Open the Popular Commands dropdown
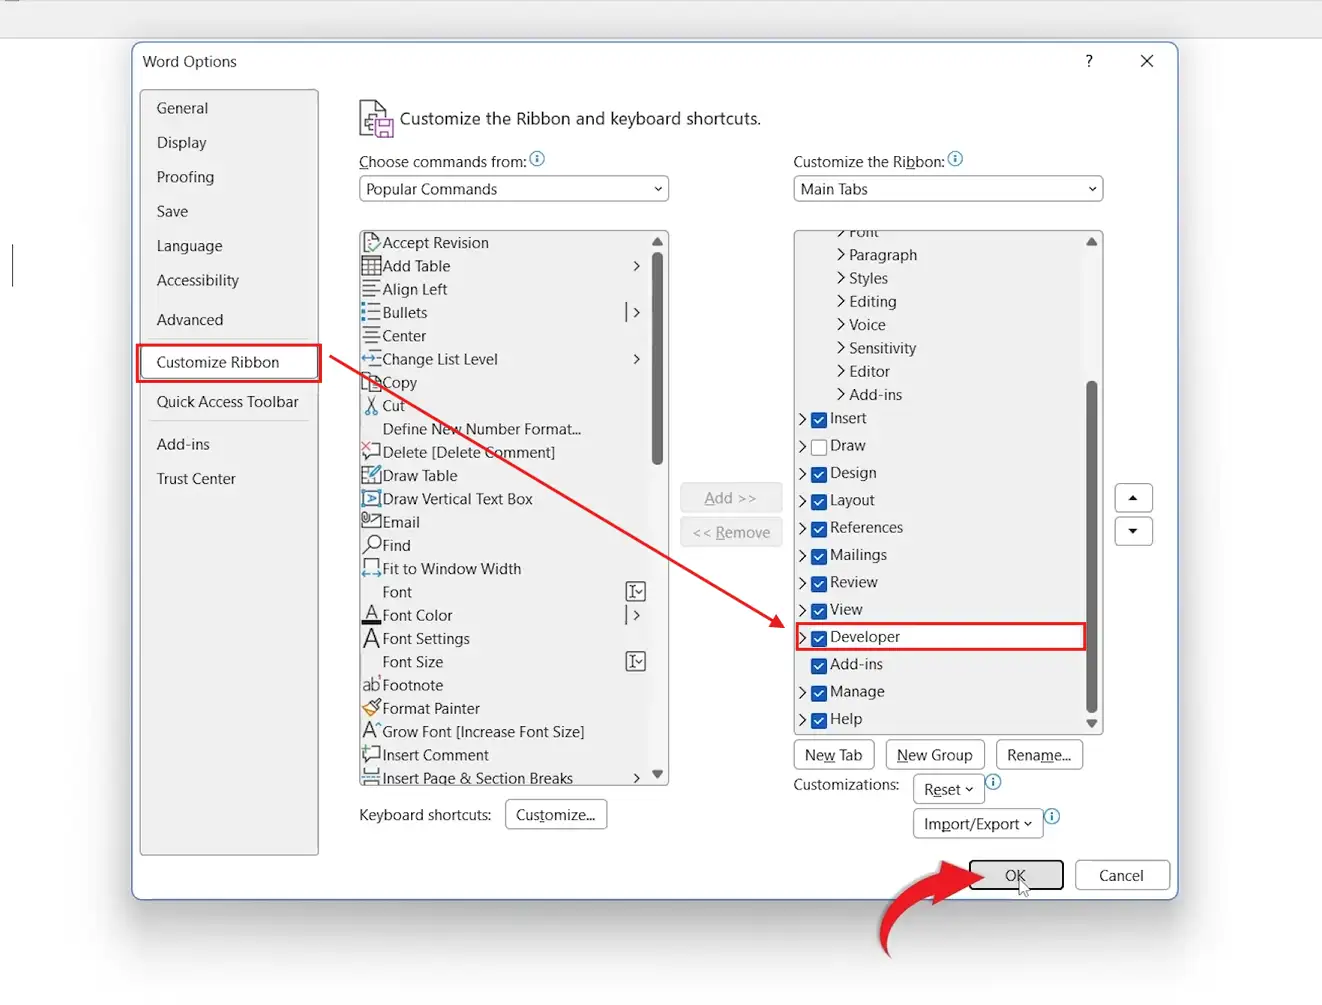Viewport: 1322px width, 1005px height. (x=514, y=189)
